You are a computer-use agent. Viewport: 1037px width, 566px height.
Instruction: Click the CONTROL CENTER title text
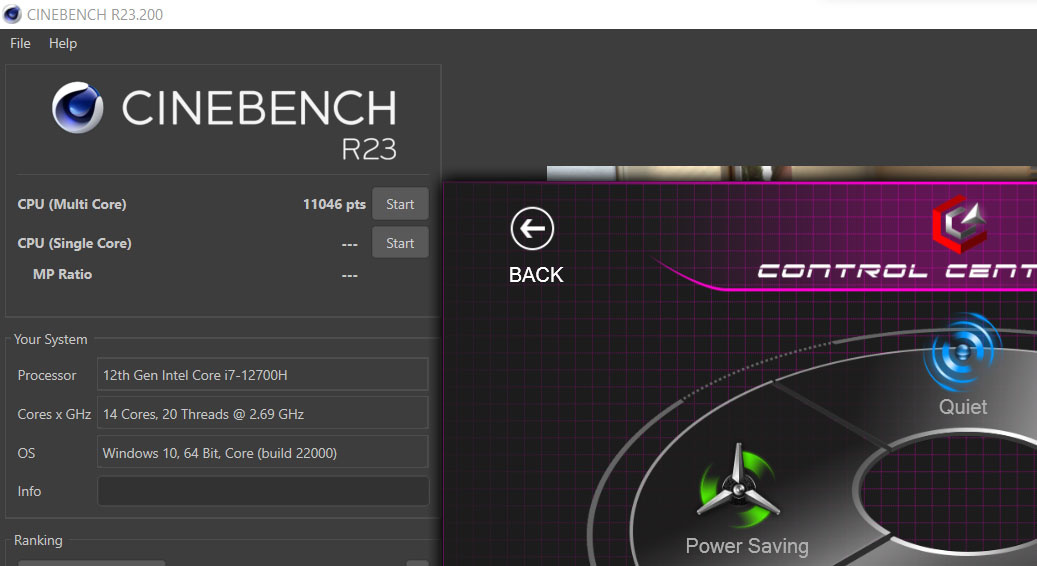[x=897, y=270]
